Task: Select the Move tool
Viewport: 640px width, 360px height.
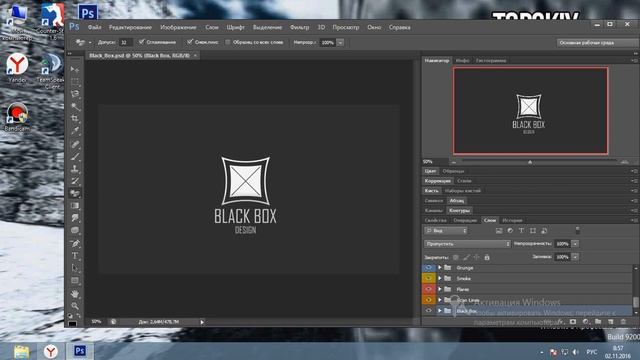Action: pyautogui.click(x=75, y=69)
